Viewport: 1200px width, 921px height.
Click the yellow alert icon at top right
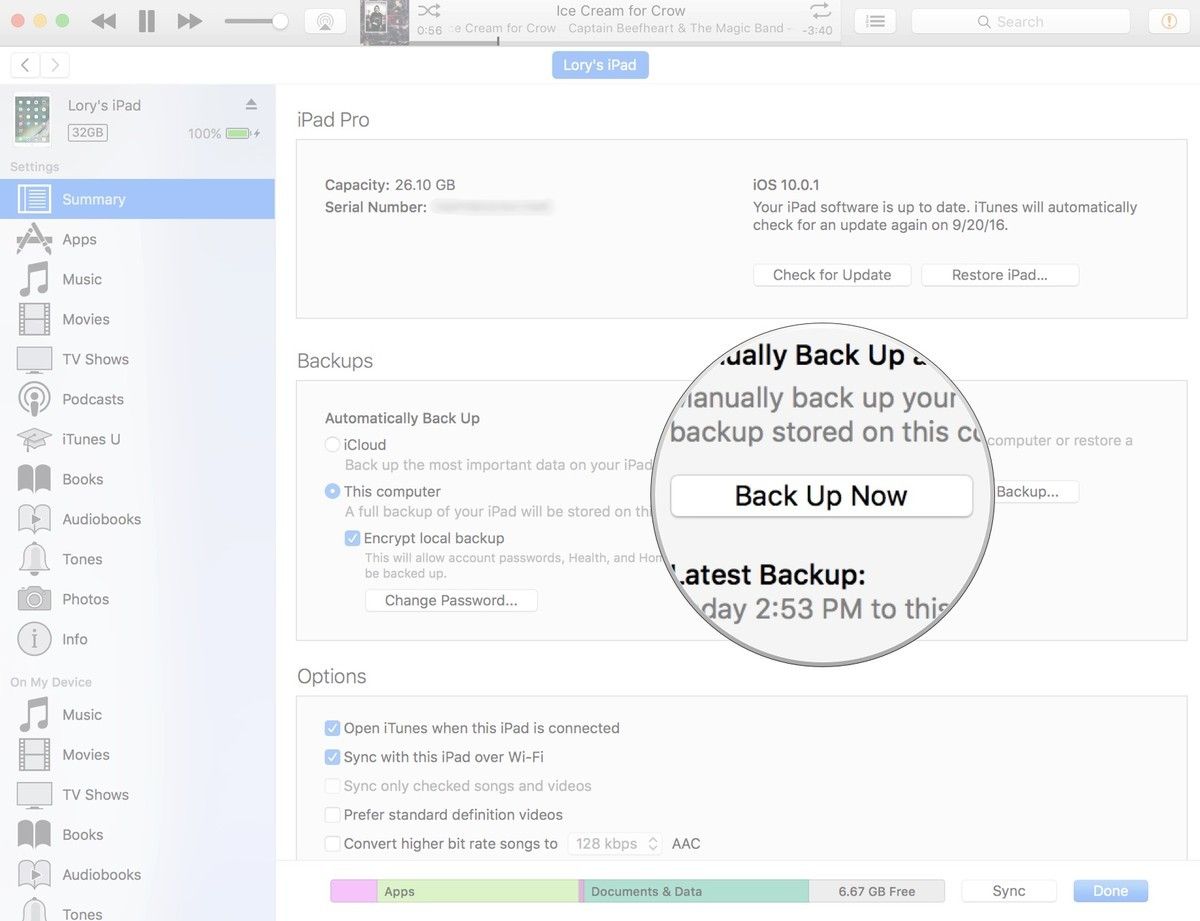pos(1168,21)
